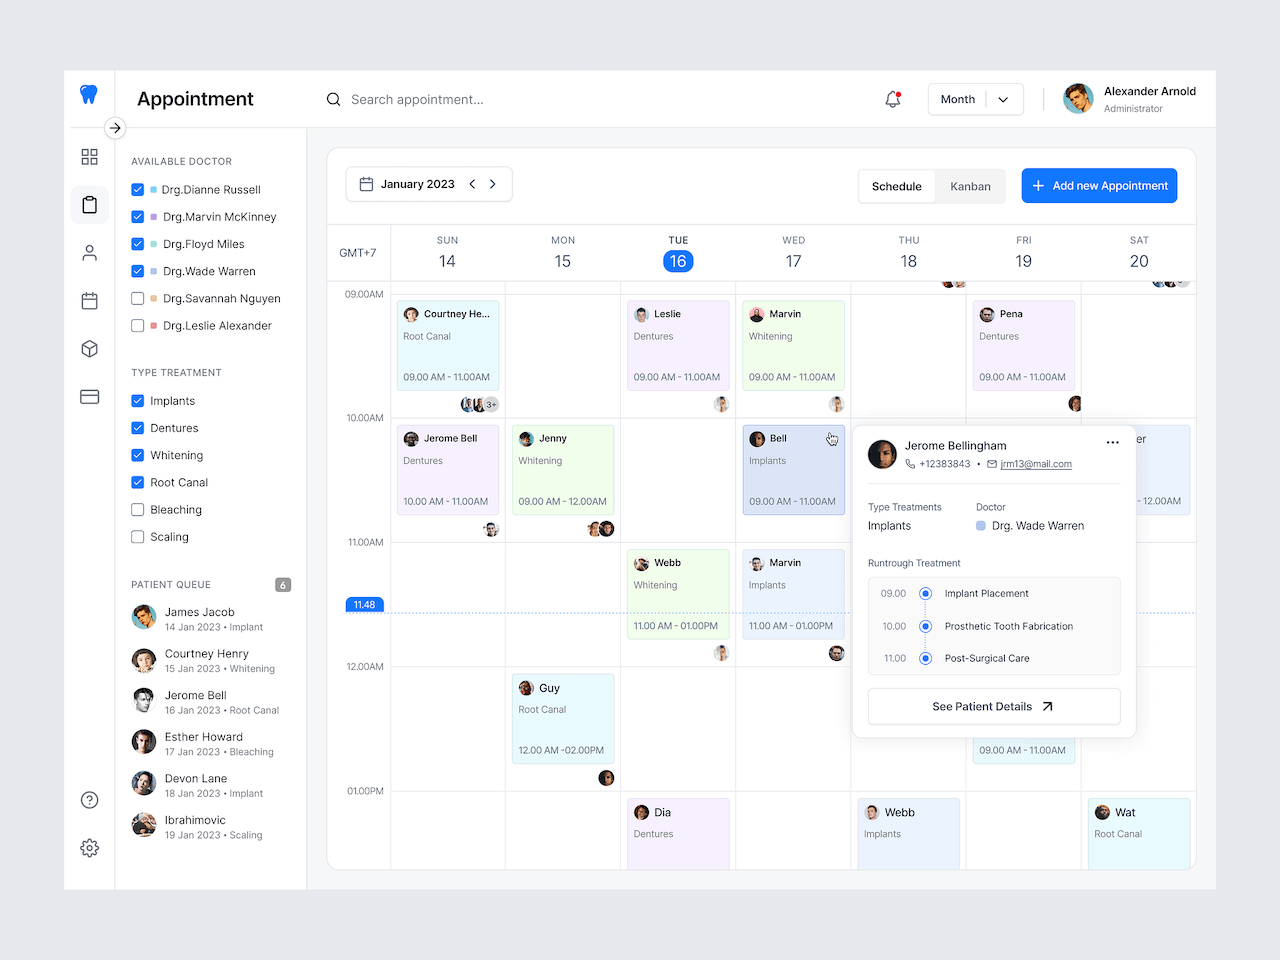Click Prosthetic Tooth Fabrication step marker
This screenshot has width=1280, height=960.
click(x=925, y=626)
